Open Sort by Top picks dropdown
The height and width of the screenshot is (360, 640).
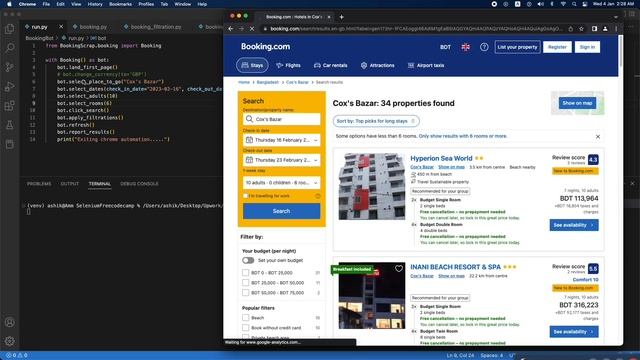(376, 121)
